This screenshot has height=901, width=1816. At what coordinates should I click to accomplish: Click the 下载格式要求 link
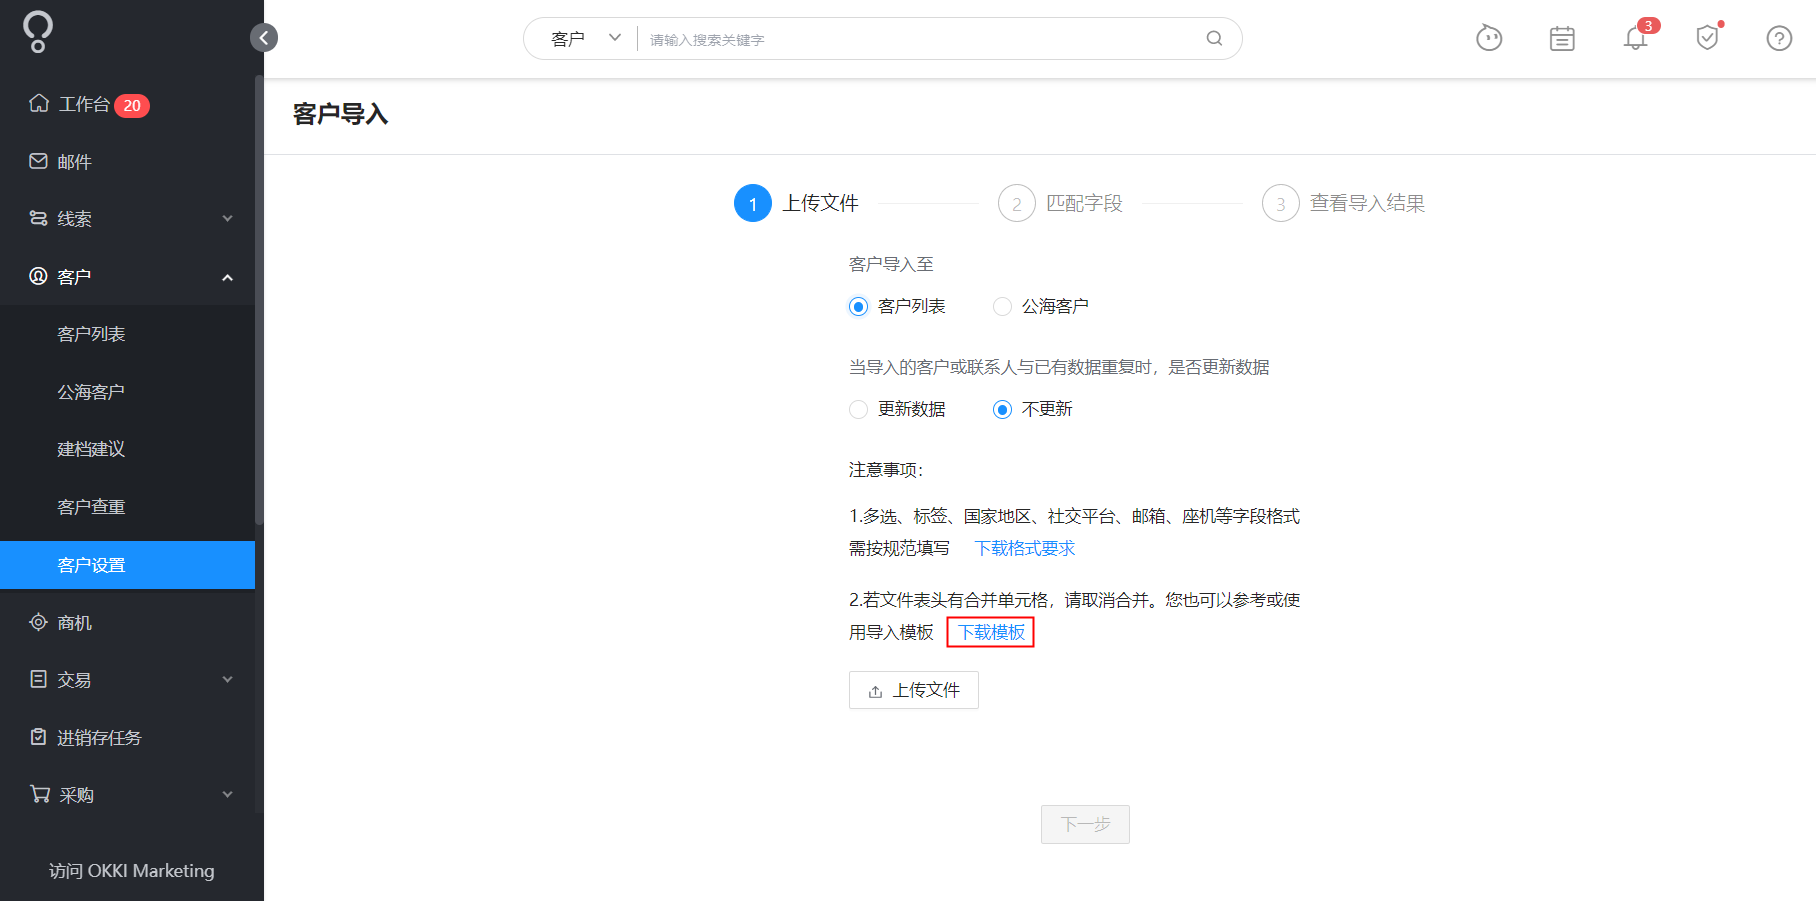click(x=1025, y=548)
